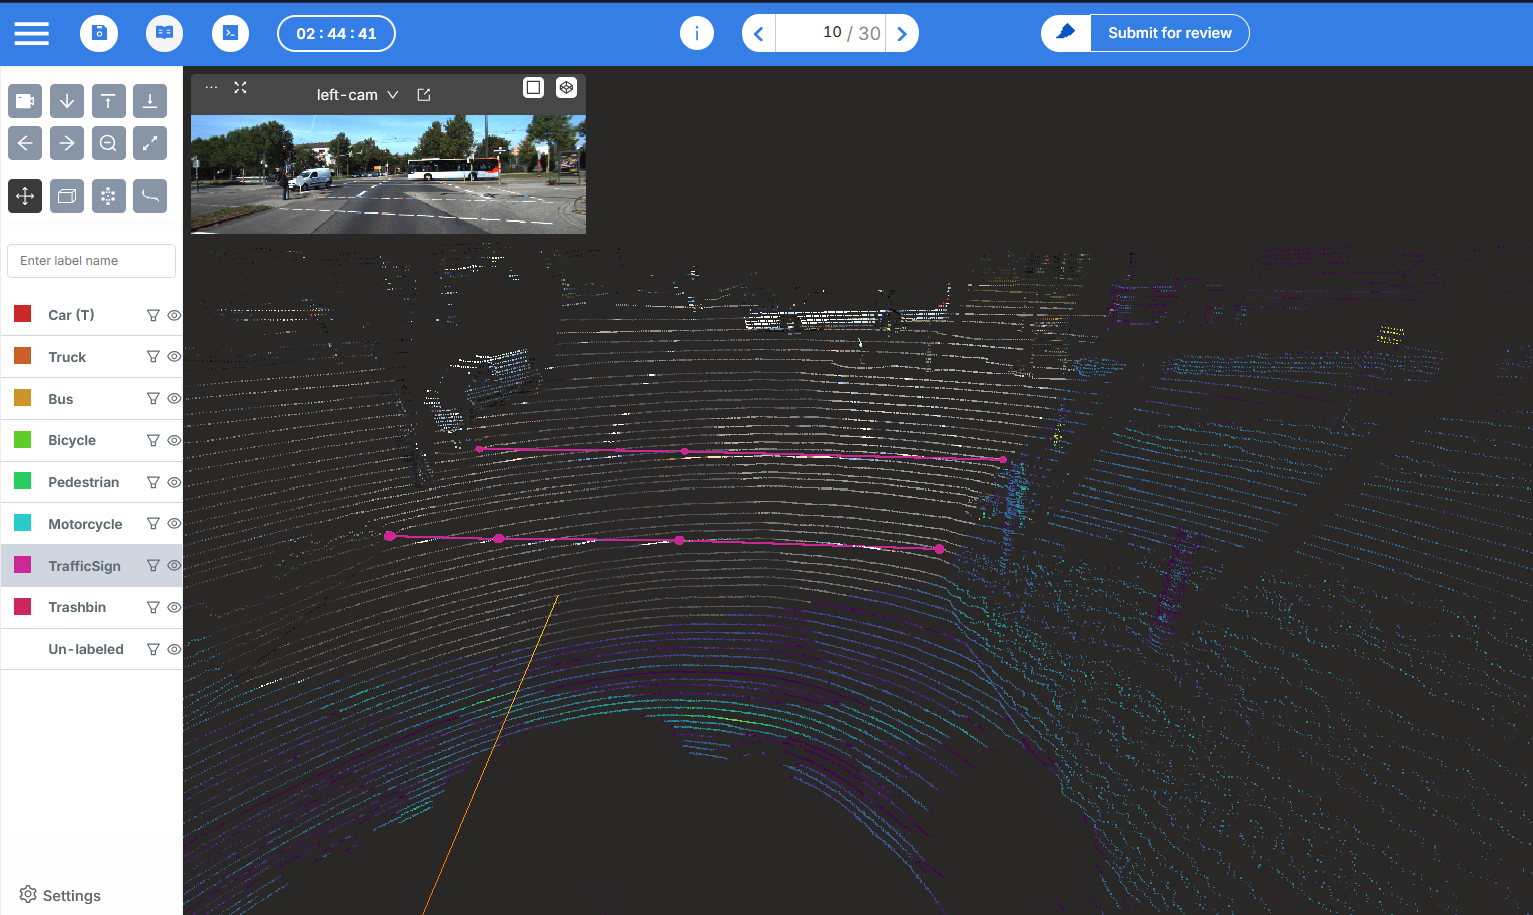Toggle visibility of Car (T) label
Screen dimensions: 1533x915
tap(174, 315)
